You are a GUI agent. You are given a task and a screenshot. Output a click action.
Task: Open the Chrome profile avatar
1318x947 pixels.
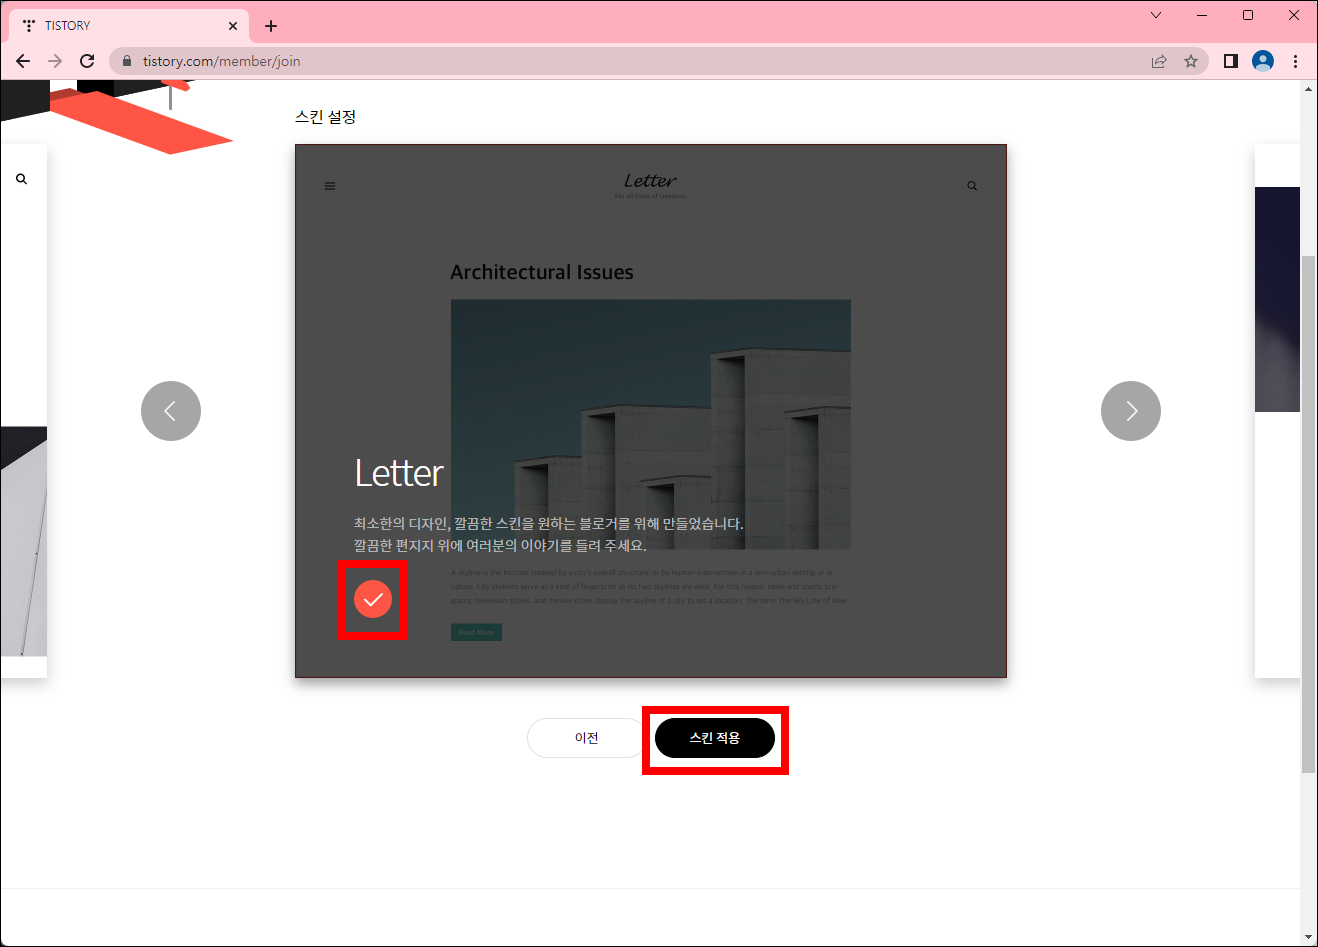[x=1263, y=61]
